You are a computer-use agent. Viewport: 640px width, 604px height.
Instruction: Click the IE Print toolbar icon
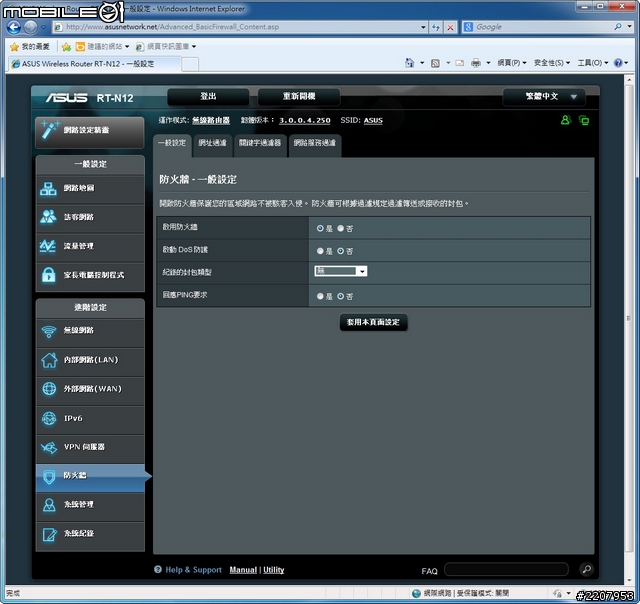coord(476,63)
